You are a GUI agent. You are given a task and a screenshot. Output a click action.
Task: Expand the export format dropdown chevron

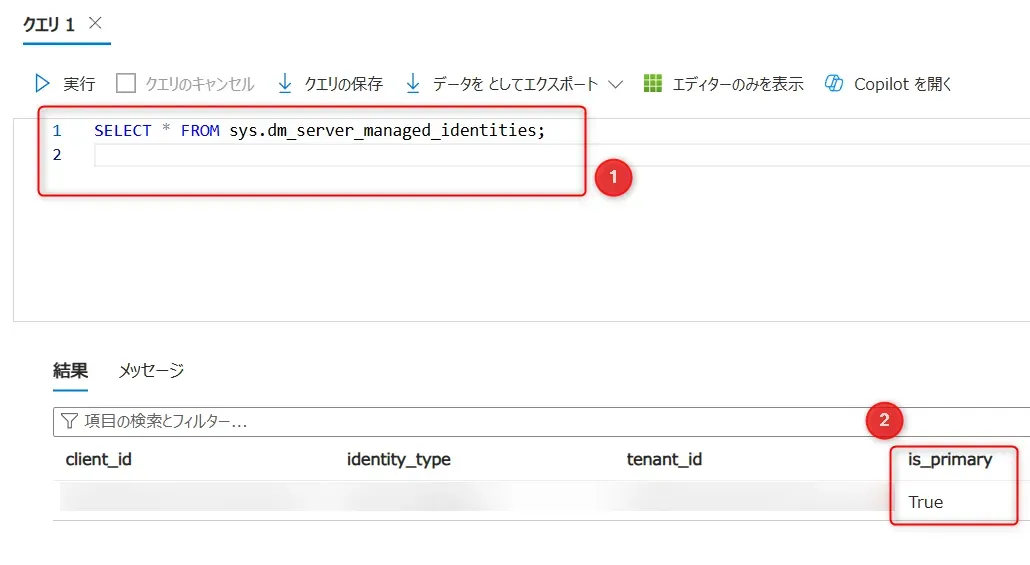click(616, 84)
